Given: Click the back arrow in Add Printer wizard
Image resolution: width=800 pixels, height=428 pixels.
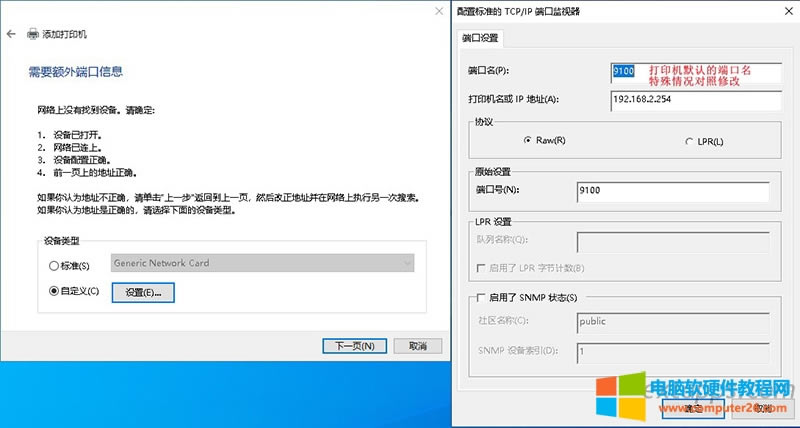Looking at the screenshot, I should click(11, 34).
